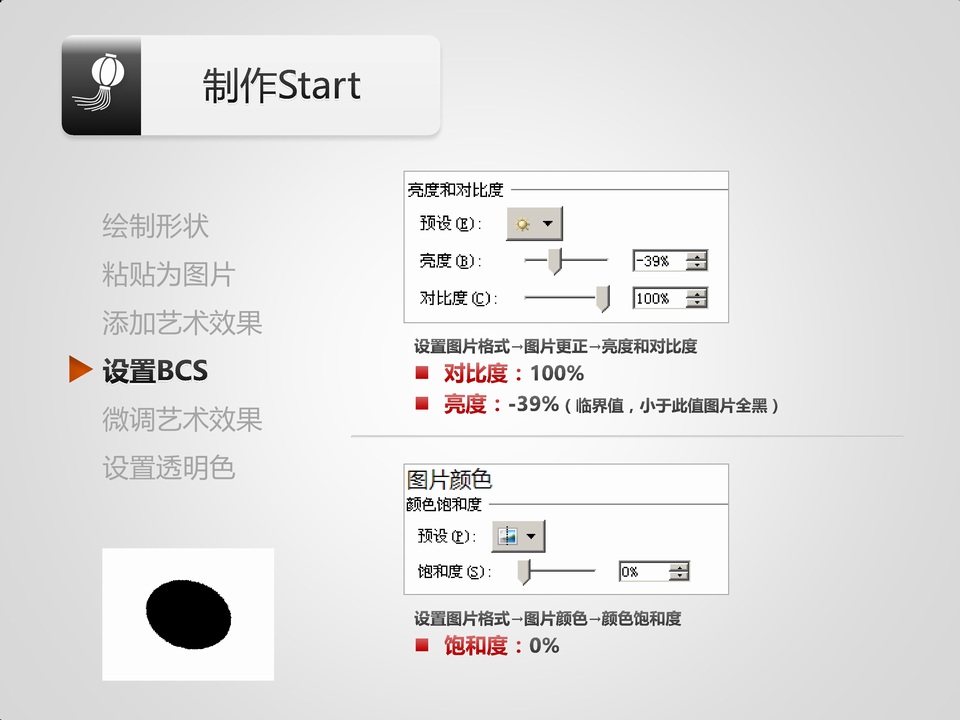
Task: Go to the 粘贴为图片 step
Action: [x=168, y=274]
